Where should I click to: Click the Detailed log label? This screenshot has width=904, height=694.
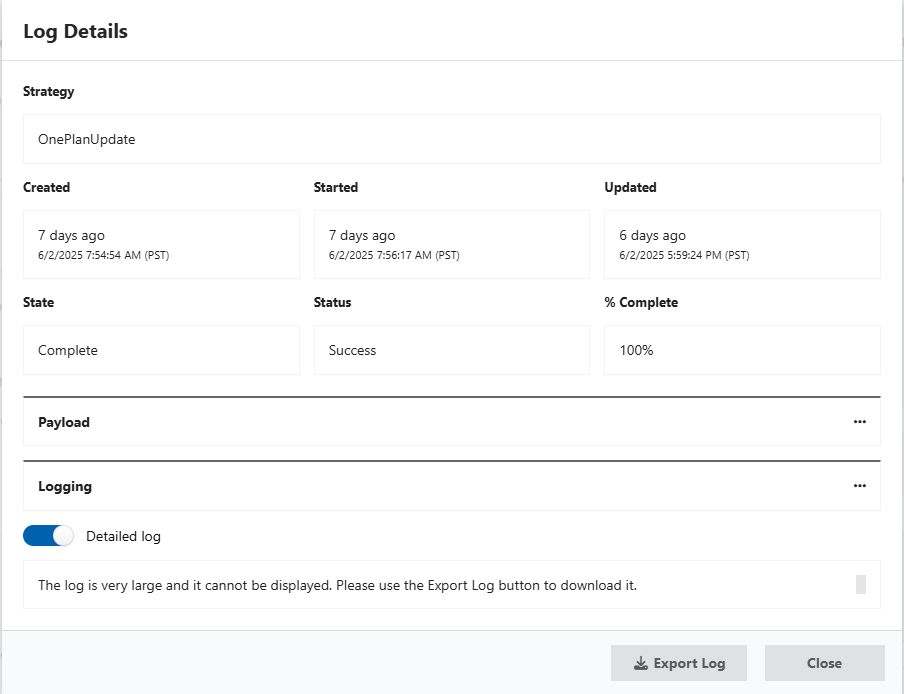(x=123, y=536)
